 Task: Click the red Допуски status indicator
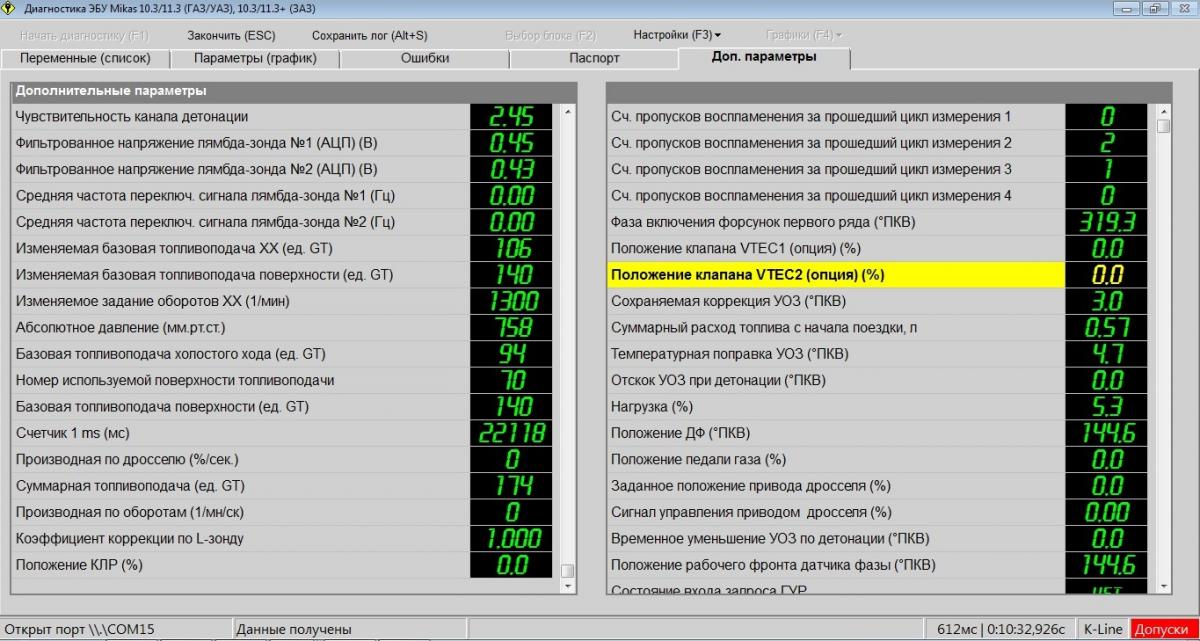tap(1164, 630)
